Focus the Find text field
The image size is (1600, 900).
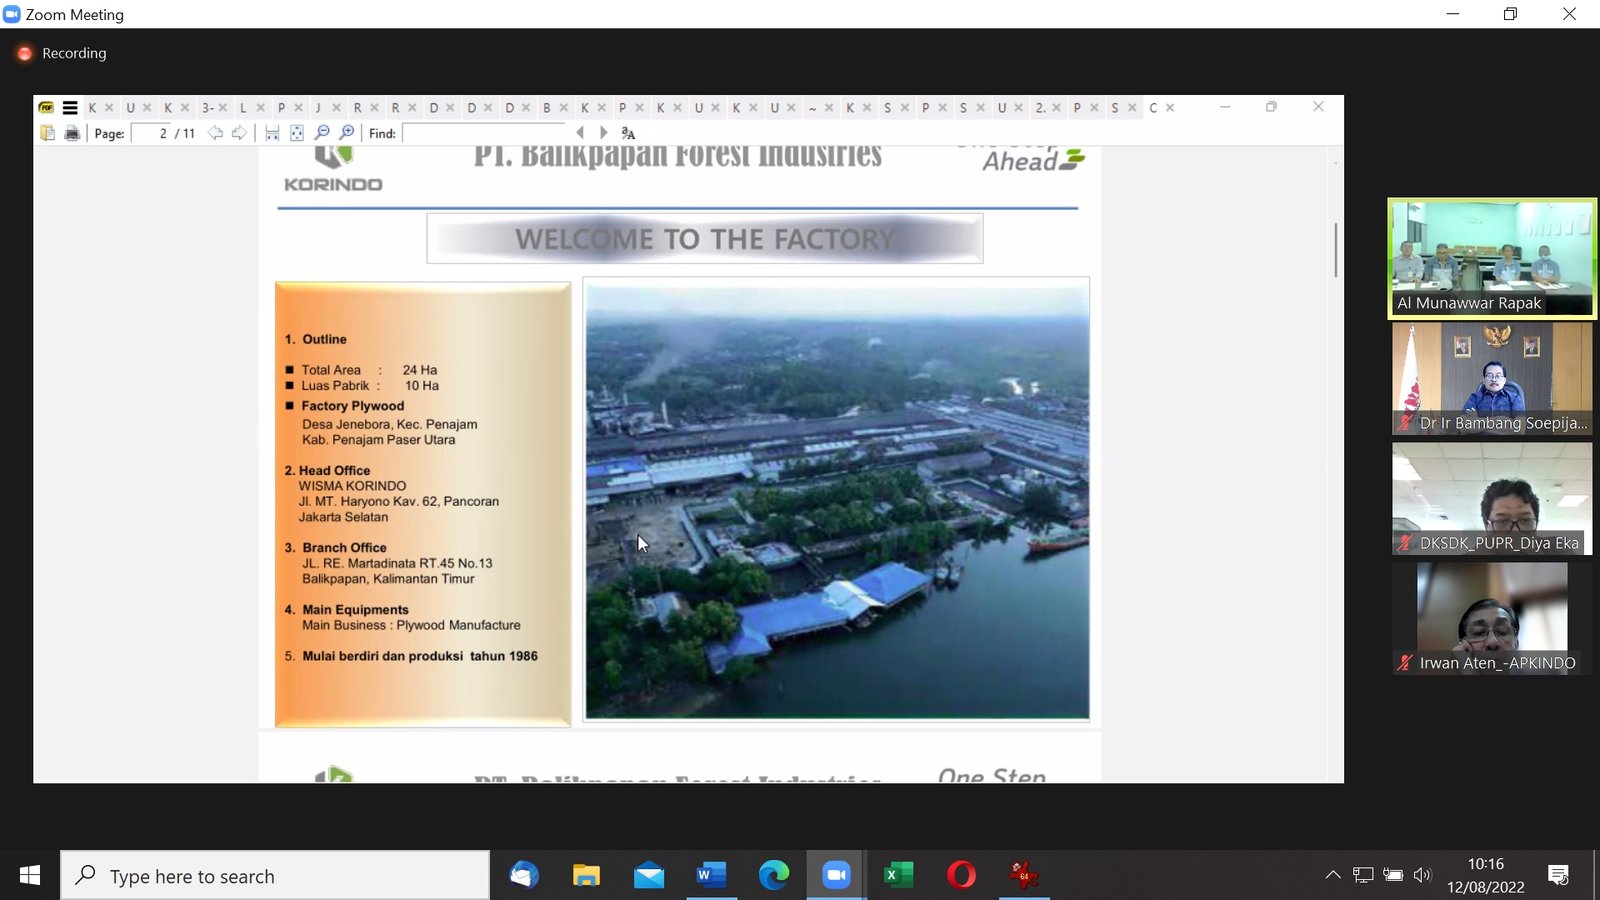(485, 133)
